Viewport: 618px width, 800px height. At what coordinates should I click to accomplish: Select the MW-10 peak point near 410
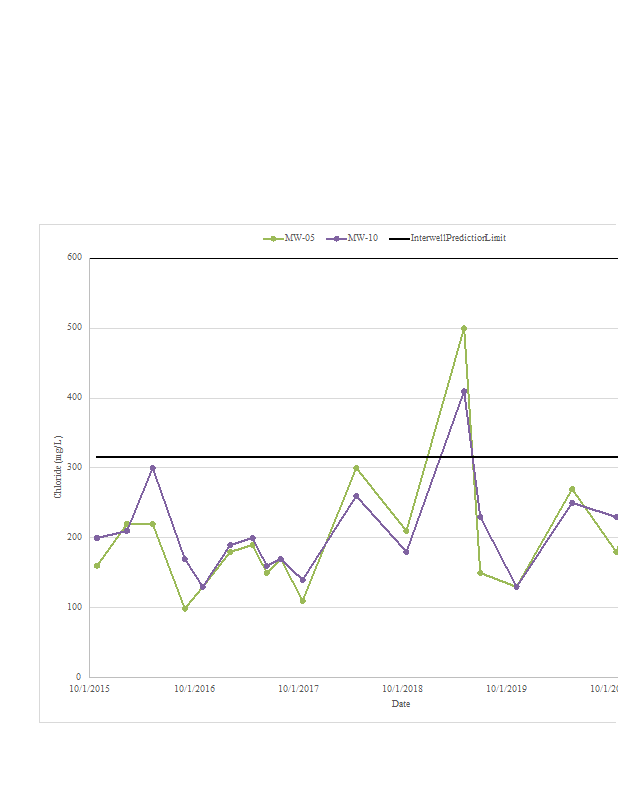[464, 391]
